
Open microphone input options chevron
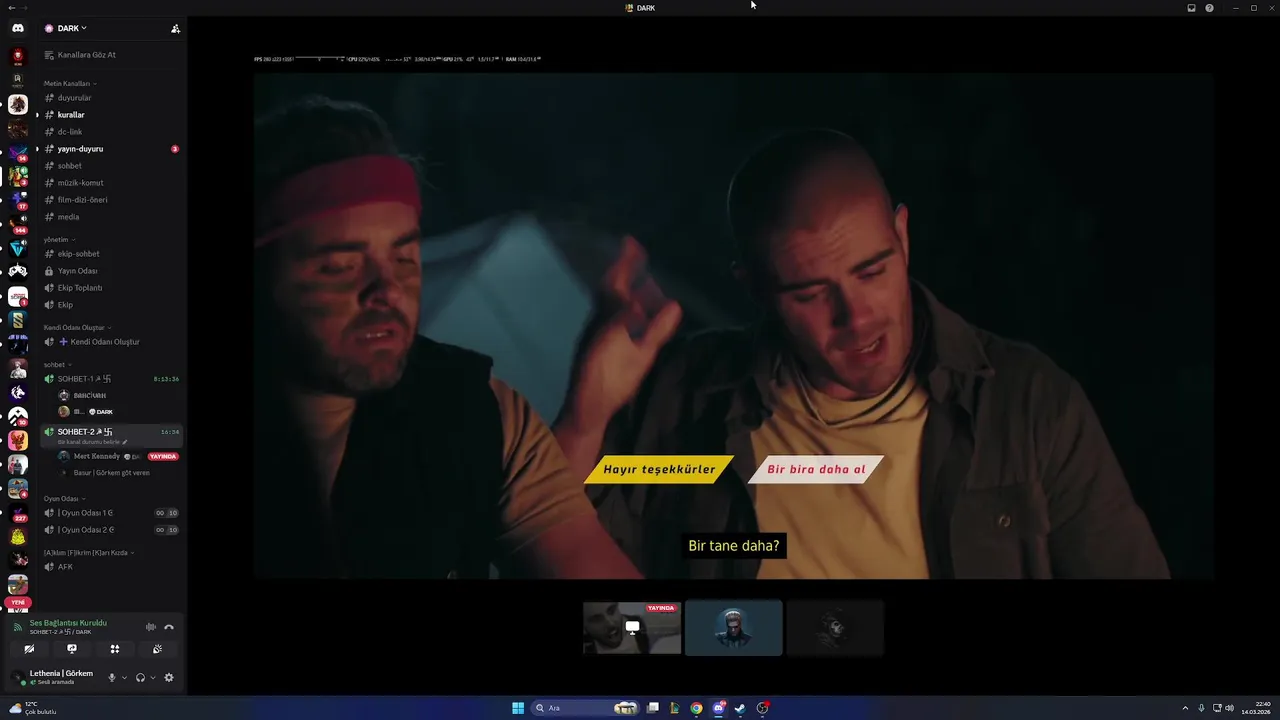click(x=124, y=677)
